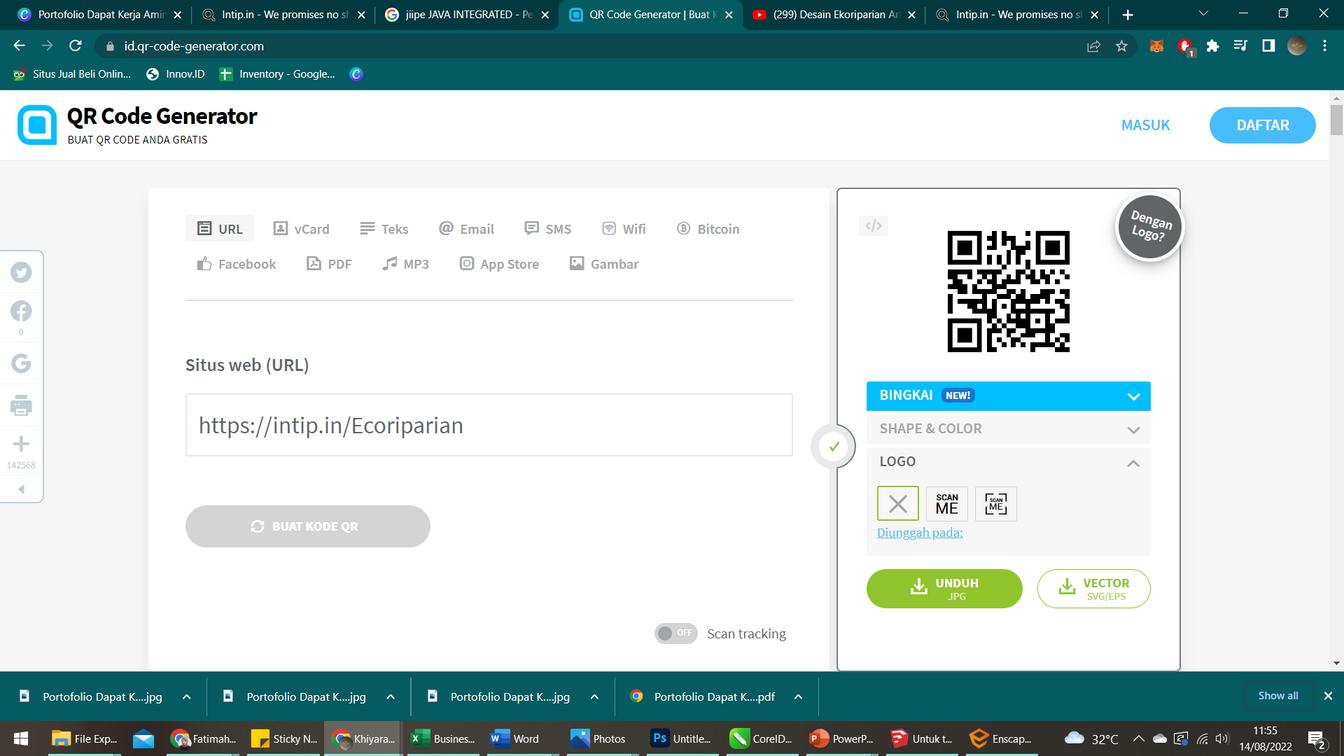Open the browser extensions puzzle icon
Viewport: 1344px width, 756px height.
[1213, 46]
